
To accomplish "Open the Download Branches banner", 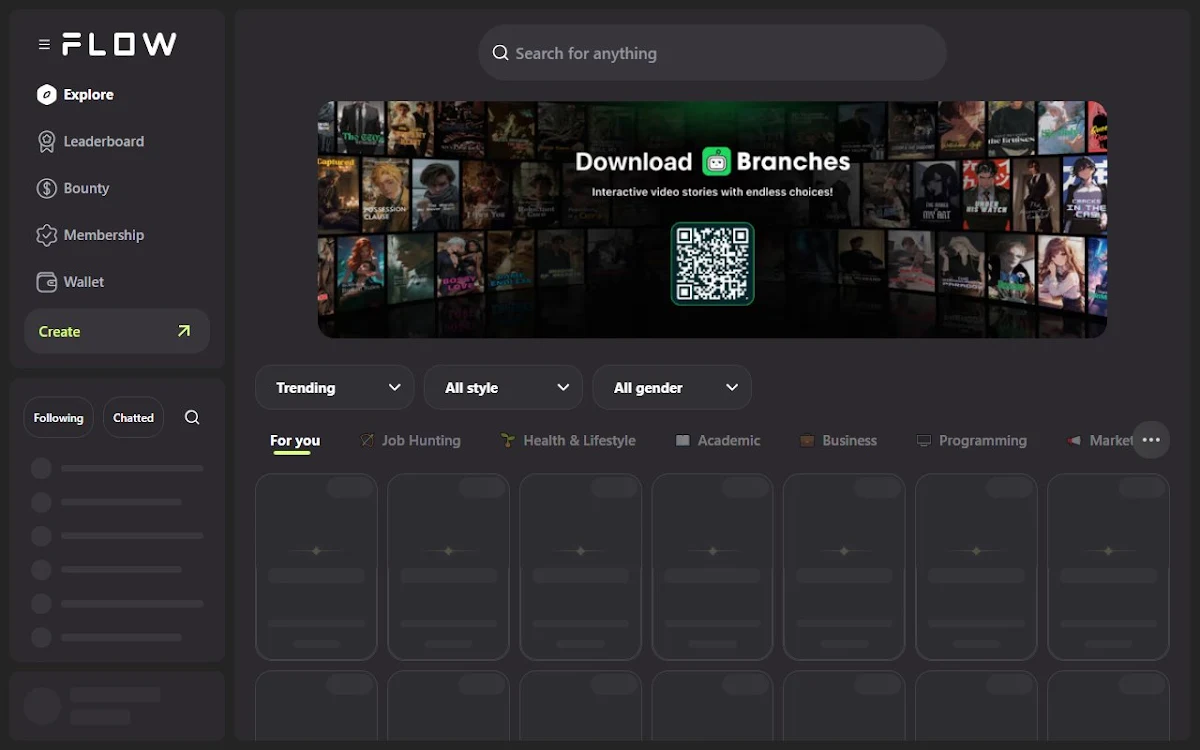I will point(712,219).
